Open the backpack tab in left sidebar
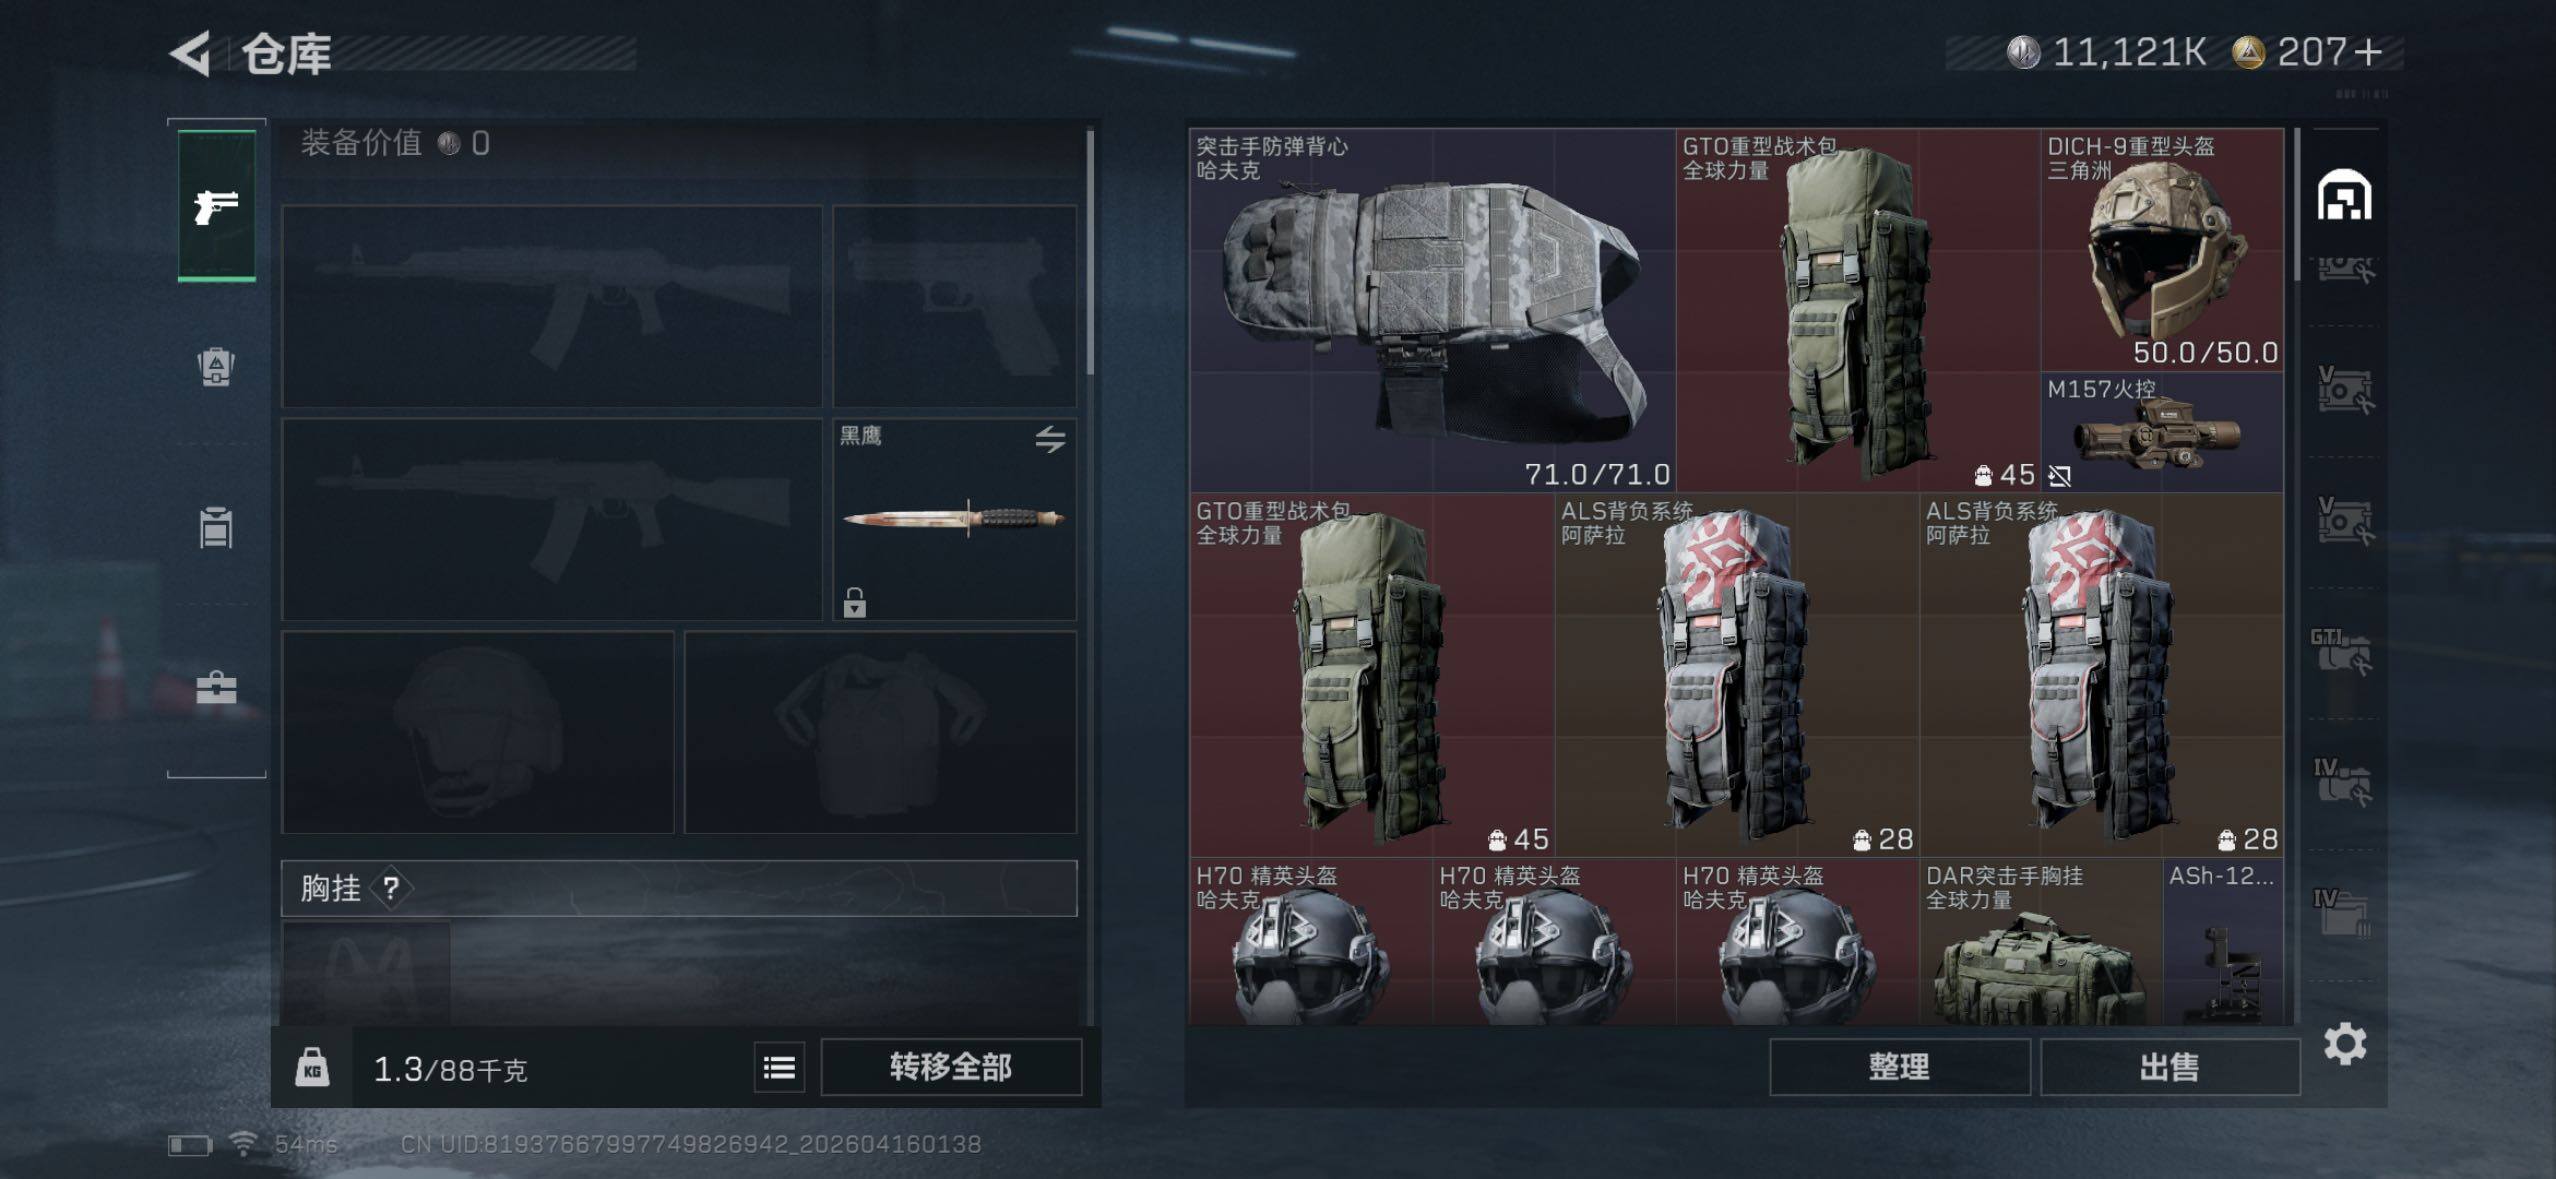 click(216, 366)
